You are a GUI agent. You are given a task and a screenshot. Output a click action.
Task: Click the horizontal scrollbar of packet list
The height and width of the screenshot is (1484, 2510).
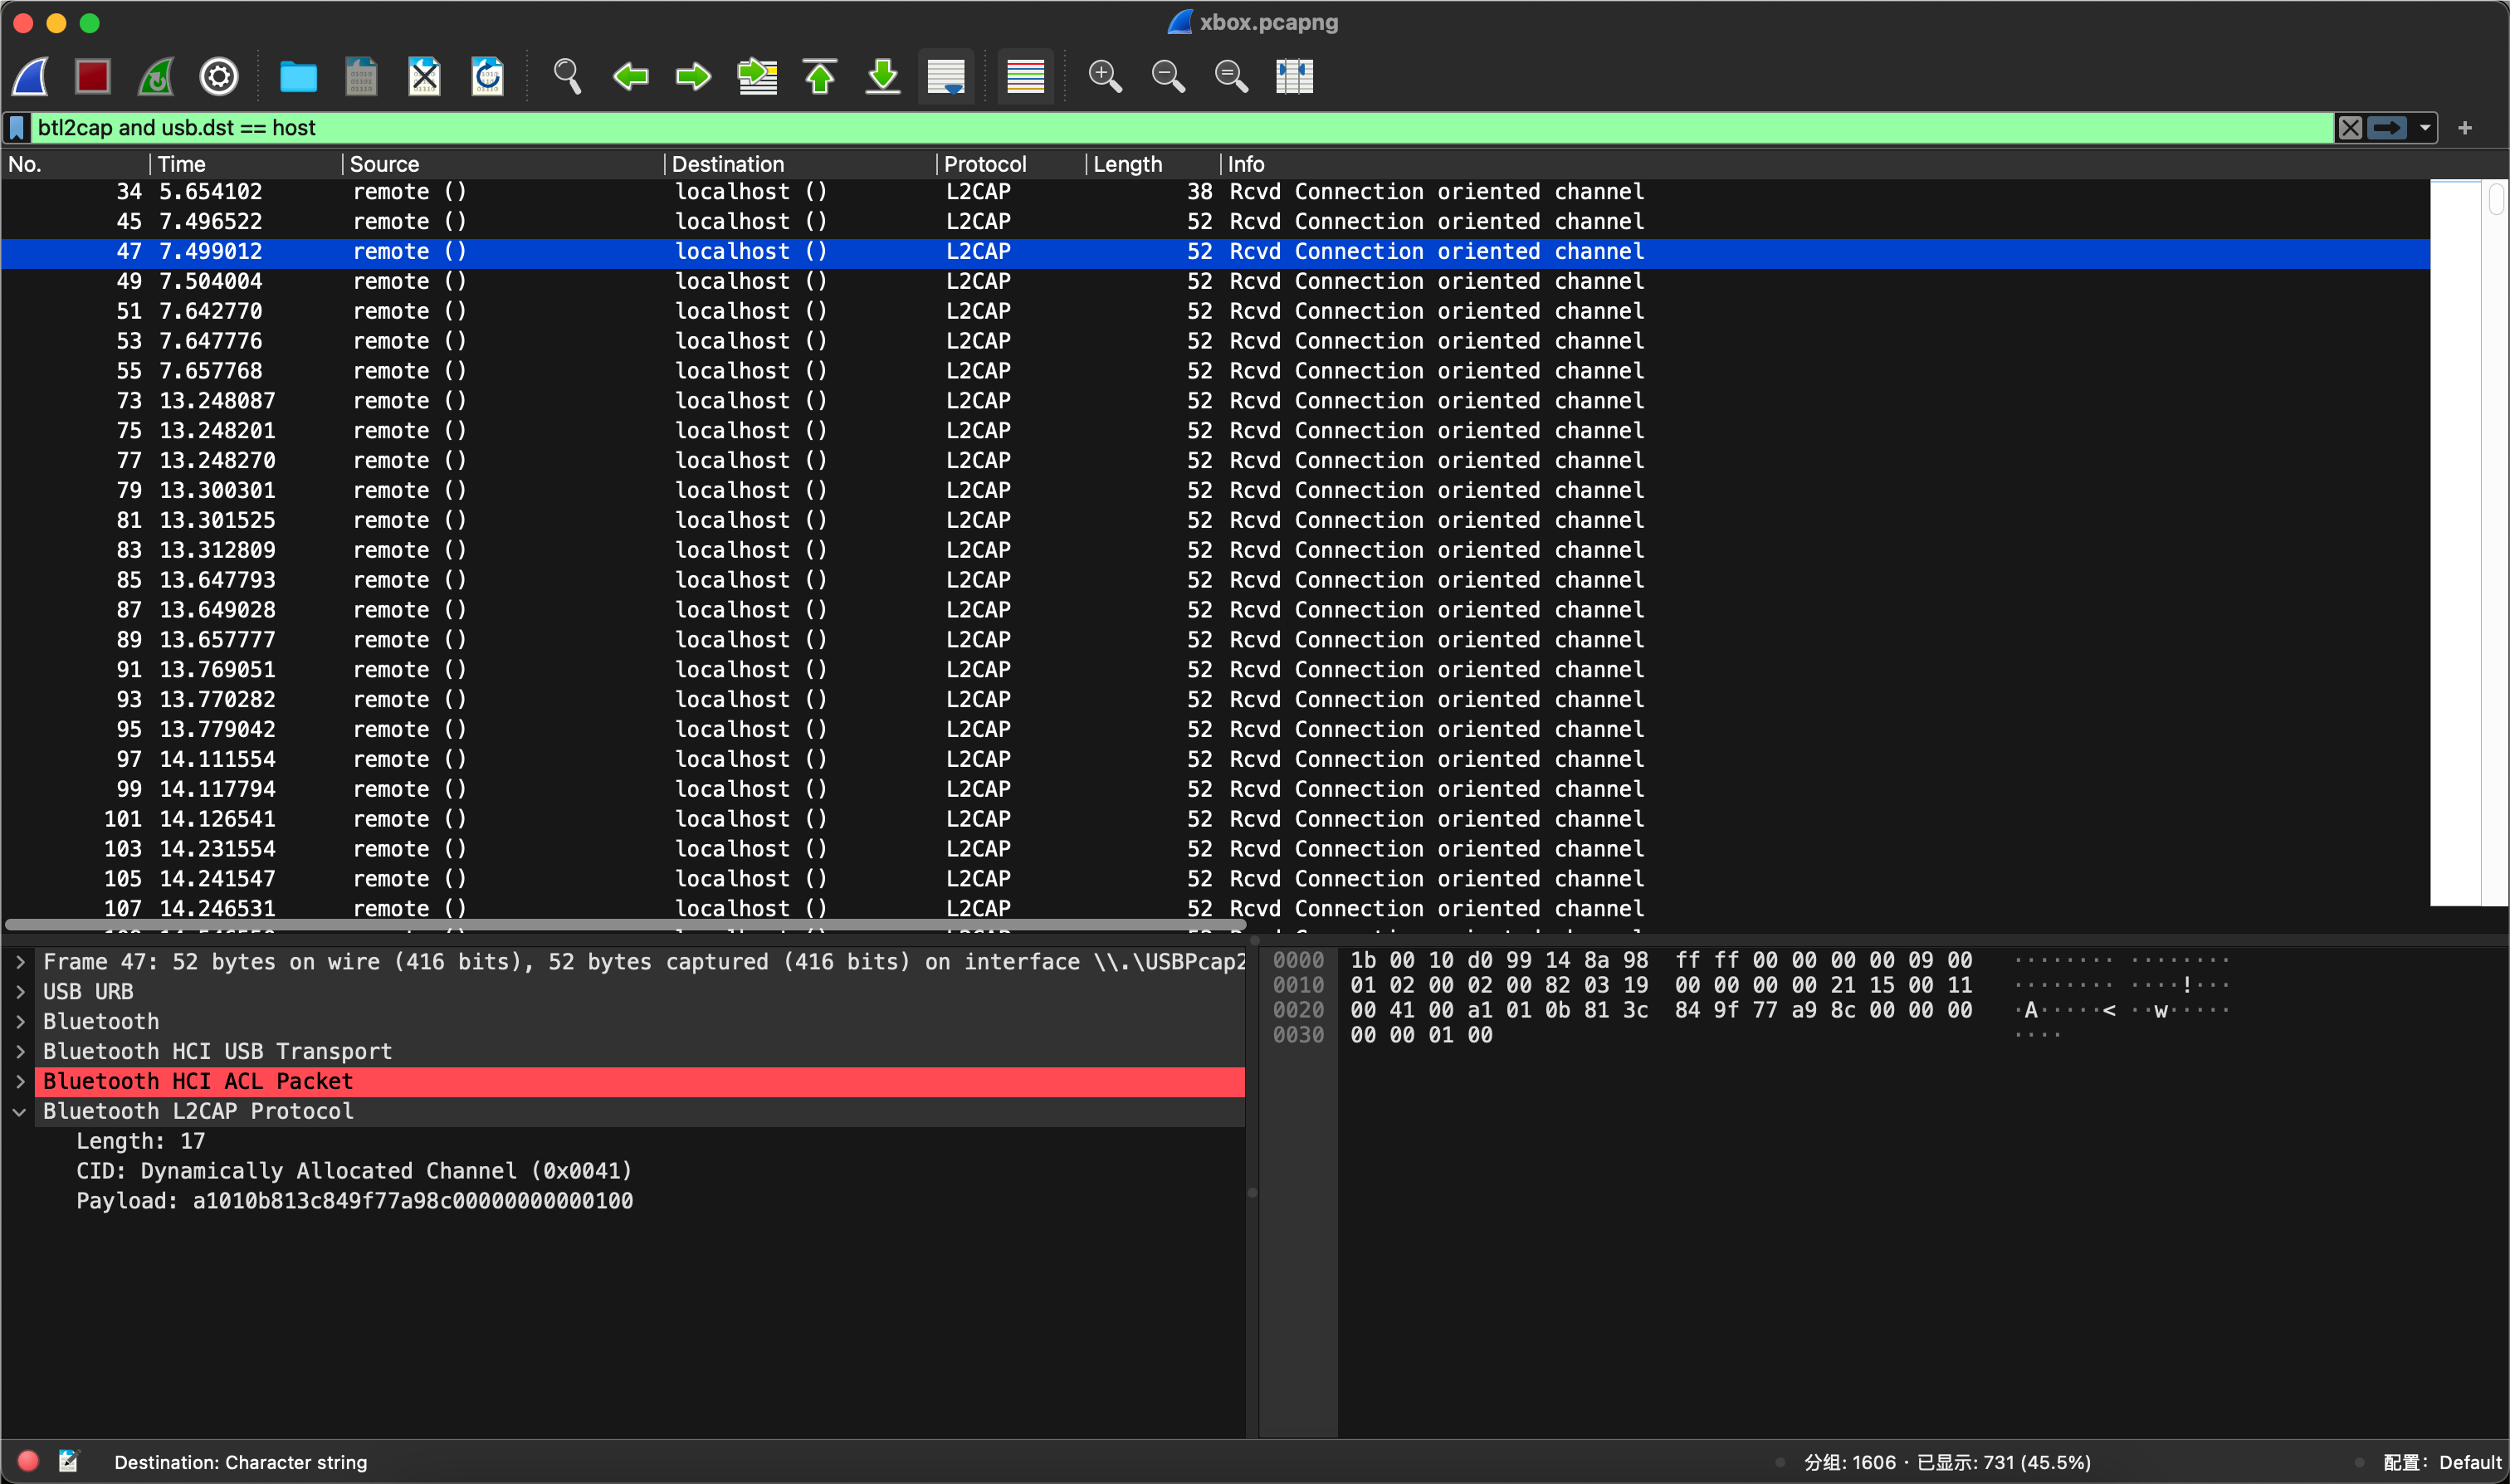pos(624,925)
